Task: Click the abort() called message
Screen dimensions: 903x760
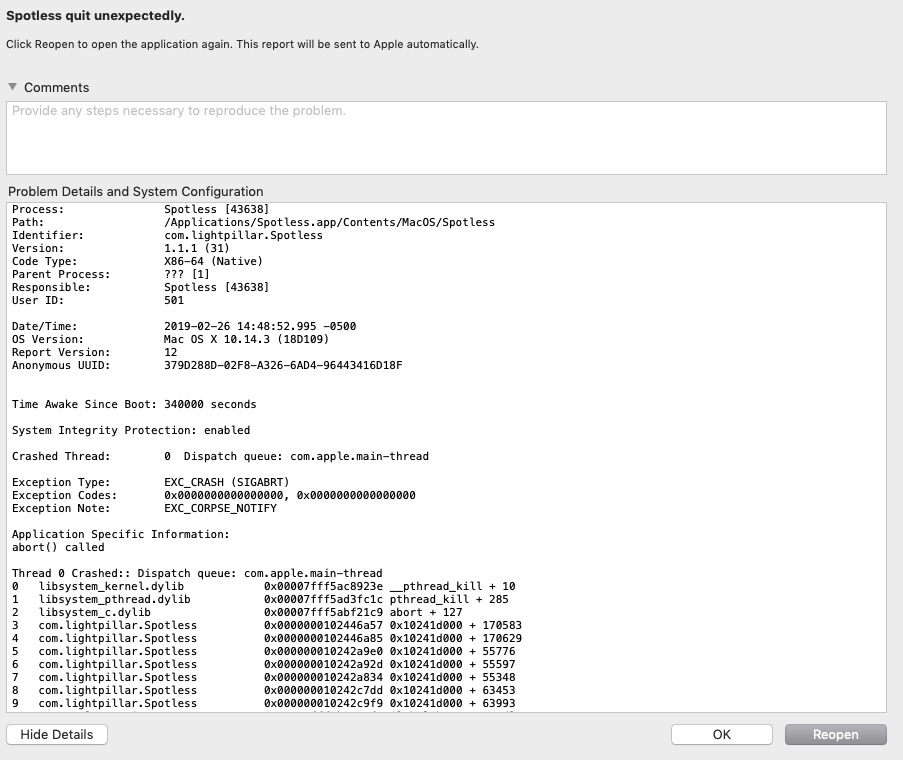Action: [x=58, y=547]
